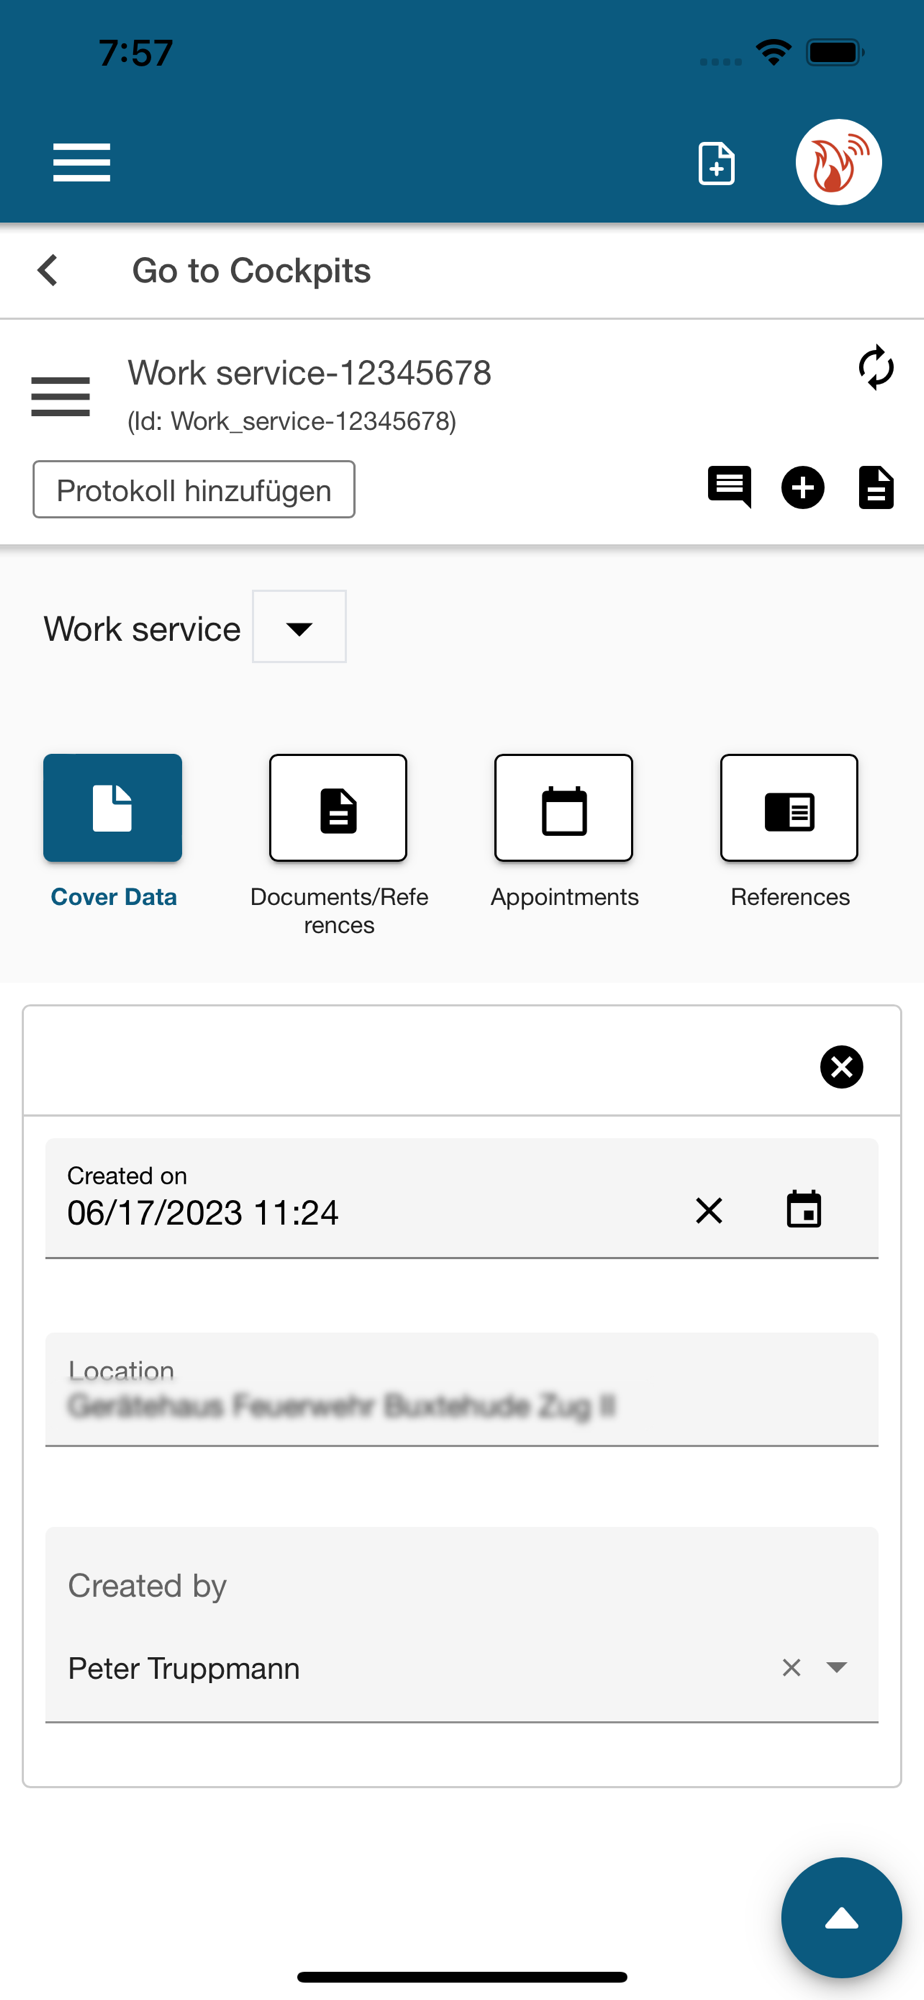Screen dimensions: 924x2000
Task: Tap the battery status icon
Action: coord(836,52)
